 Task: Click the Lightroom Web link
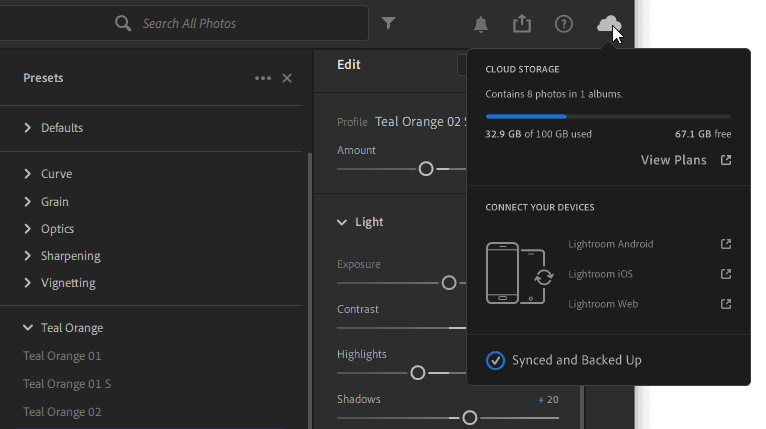[603, 304]
